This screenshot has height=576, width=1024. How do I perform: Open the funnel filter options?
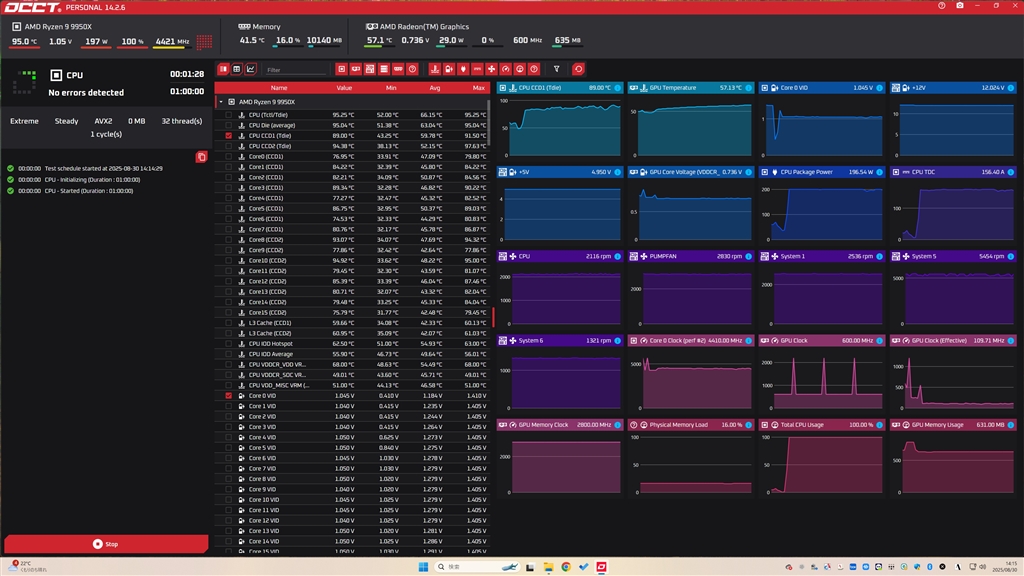pos(556,69)
